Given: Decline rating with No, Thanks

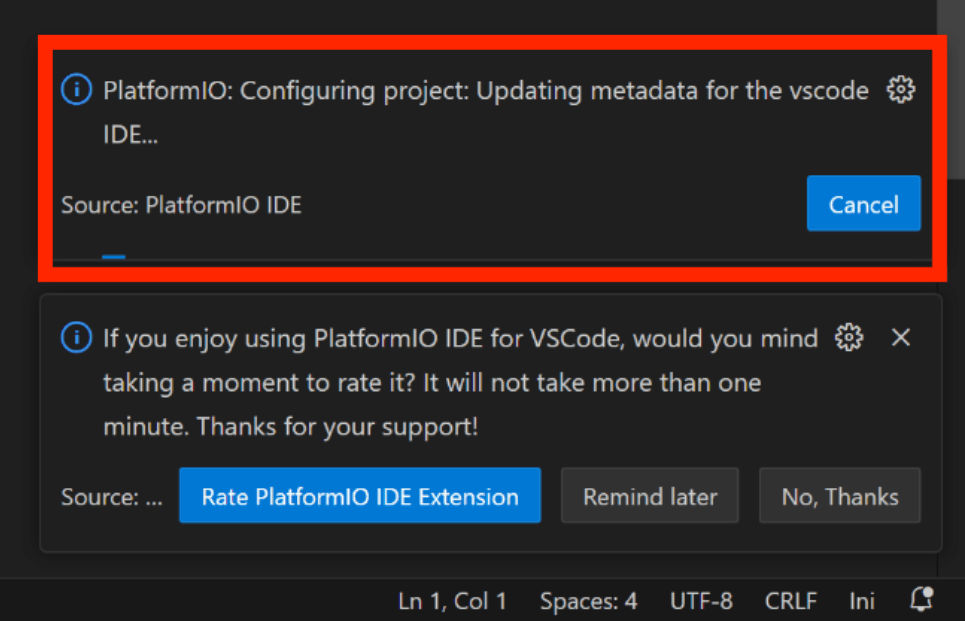Looking at the screenshot, I should click(x=839, y=495).
